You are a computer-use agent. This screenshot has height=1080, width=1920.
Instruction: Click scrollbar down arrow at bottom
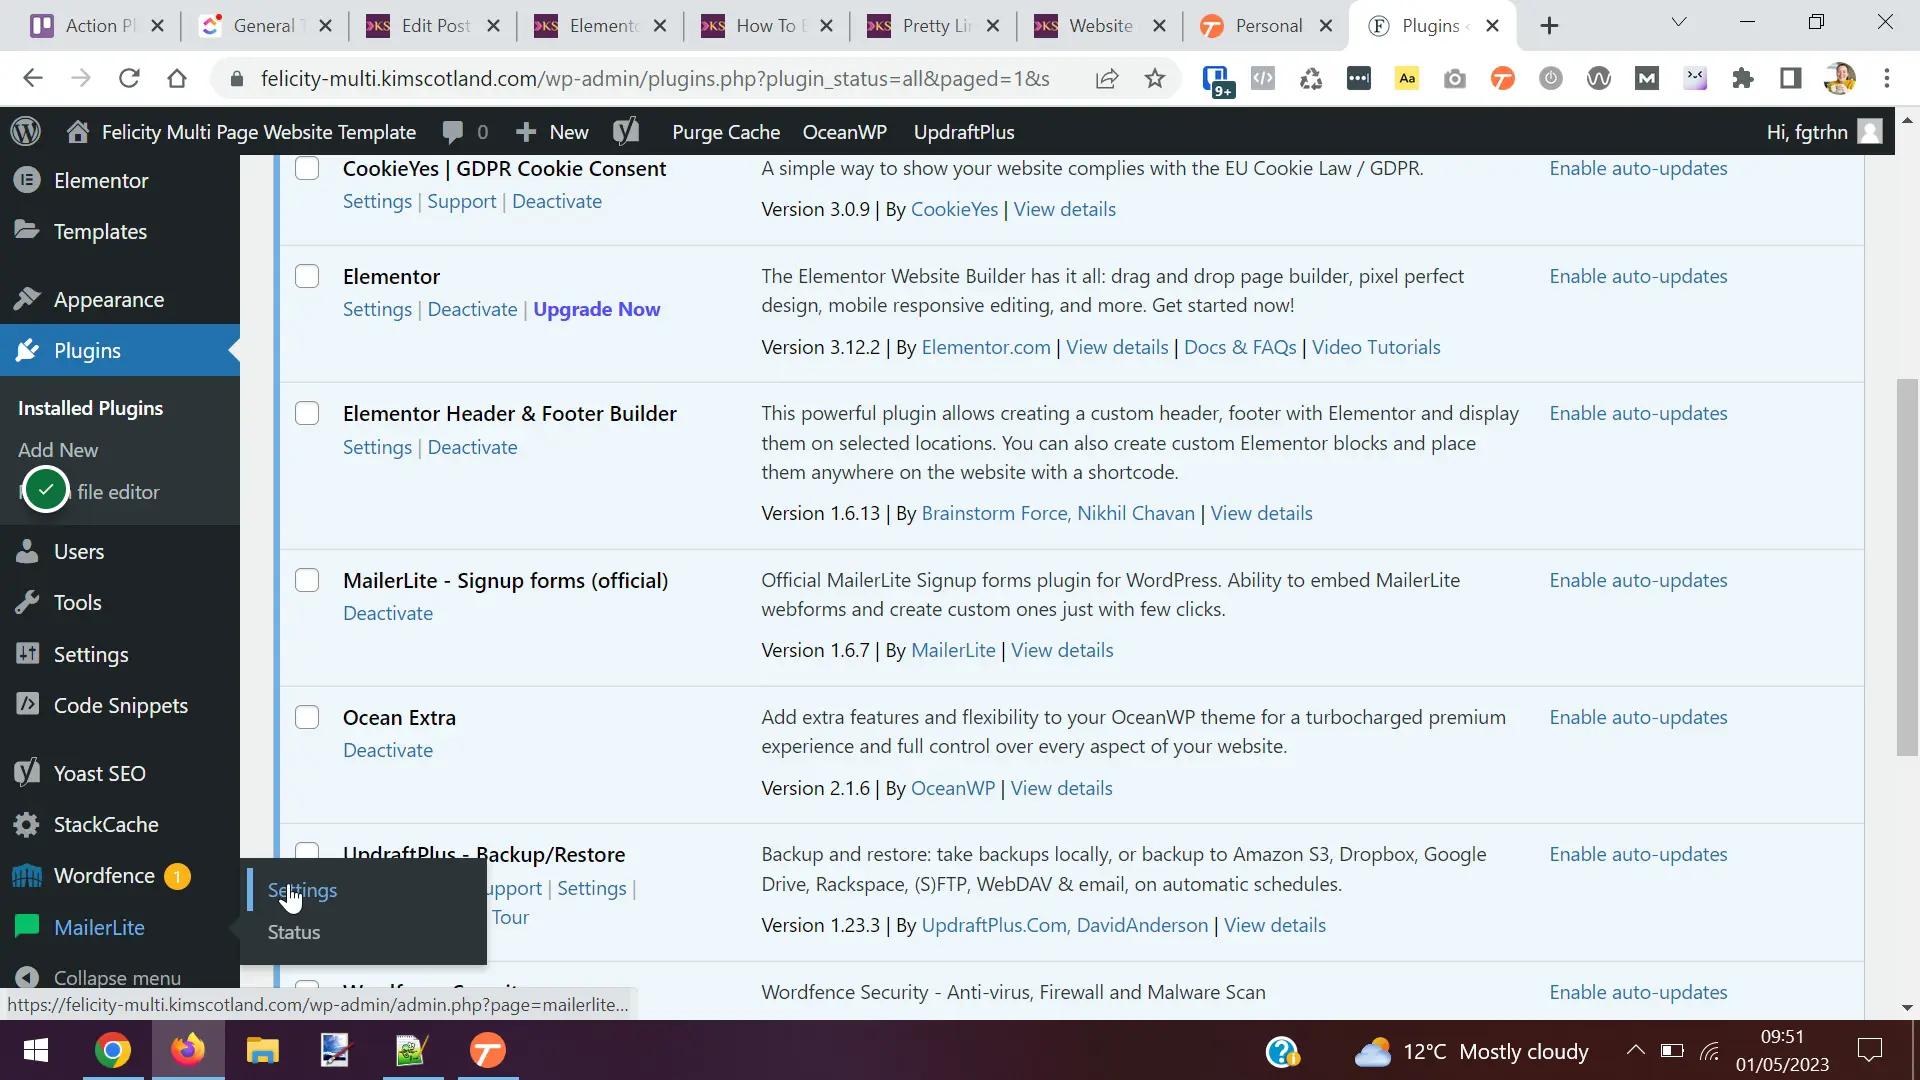click(x=1907, y=1008)
